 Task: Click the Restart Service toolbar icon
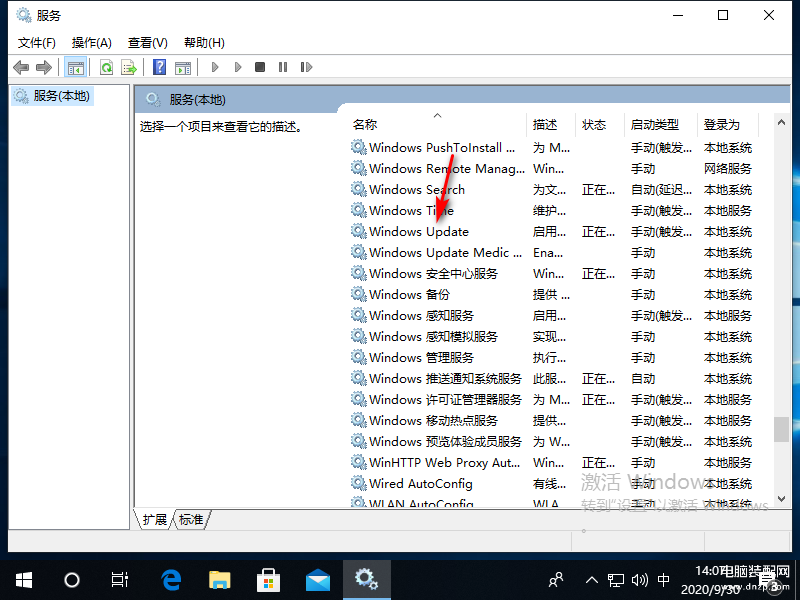pos(306,67)
